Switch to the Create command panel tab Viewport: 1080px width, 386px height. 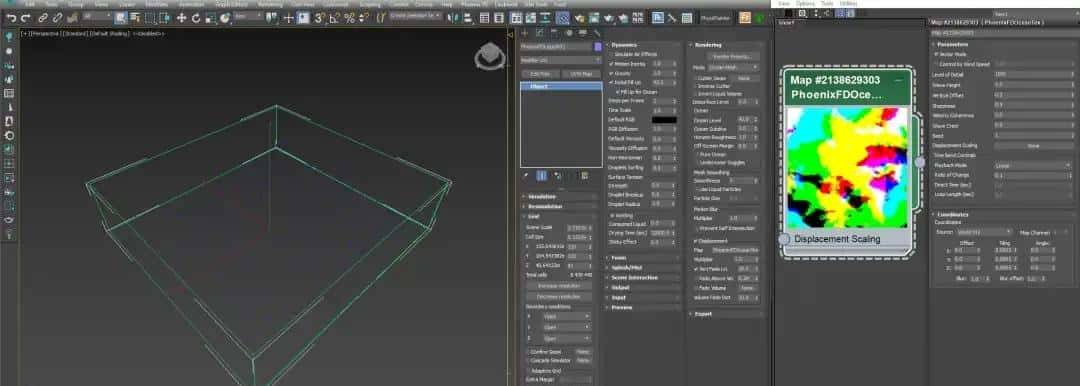tap(525, 32)
